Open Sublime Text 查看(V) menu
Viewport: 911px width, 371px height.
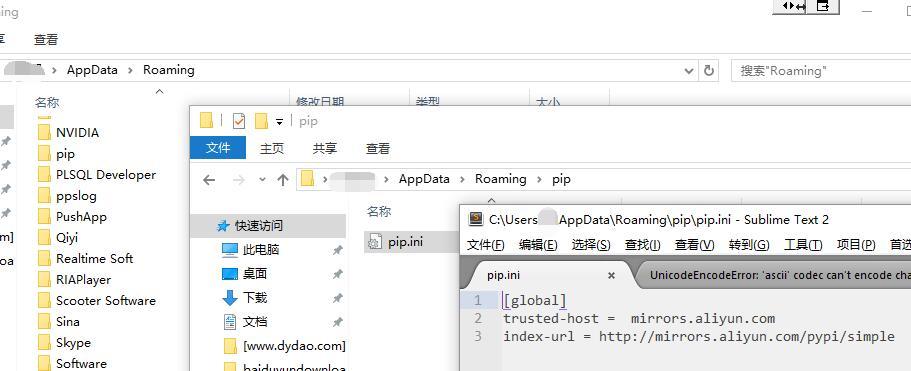click(694, 245)
